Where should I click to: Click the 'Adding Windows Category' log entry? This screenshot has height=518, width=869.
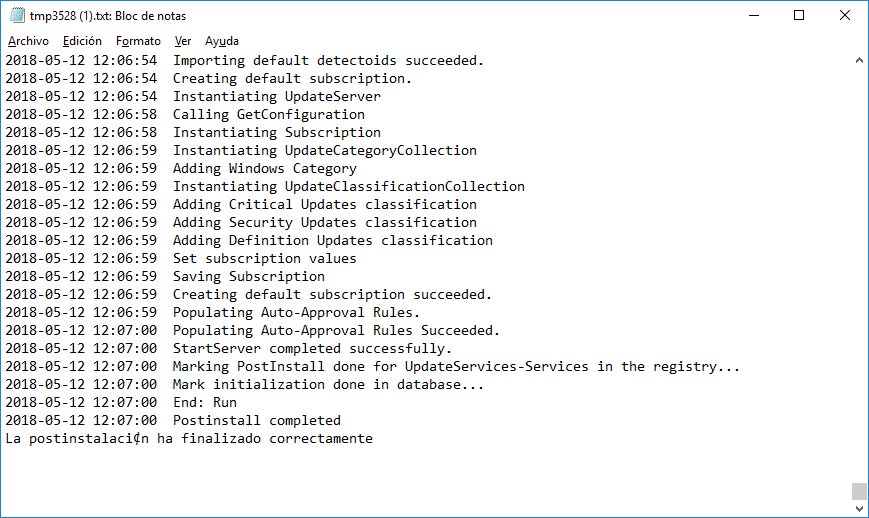click(264, 168)
